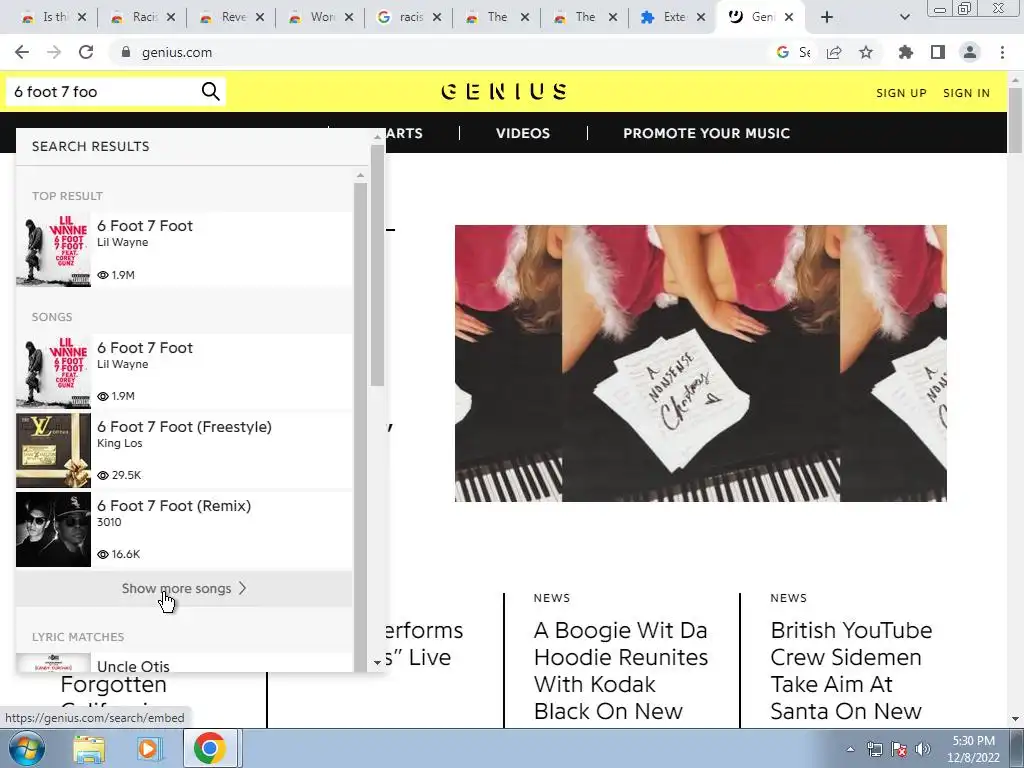This screenshot has height=768, width=1024.
Task: Switch to the 'Is th' tab
Action: (54, 17)
